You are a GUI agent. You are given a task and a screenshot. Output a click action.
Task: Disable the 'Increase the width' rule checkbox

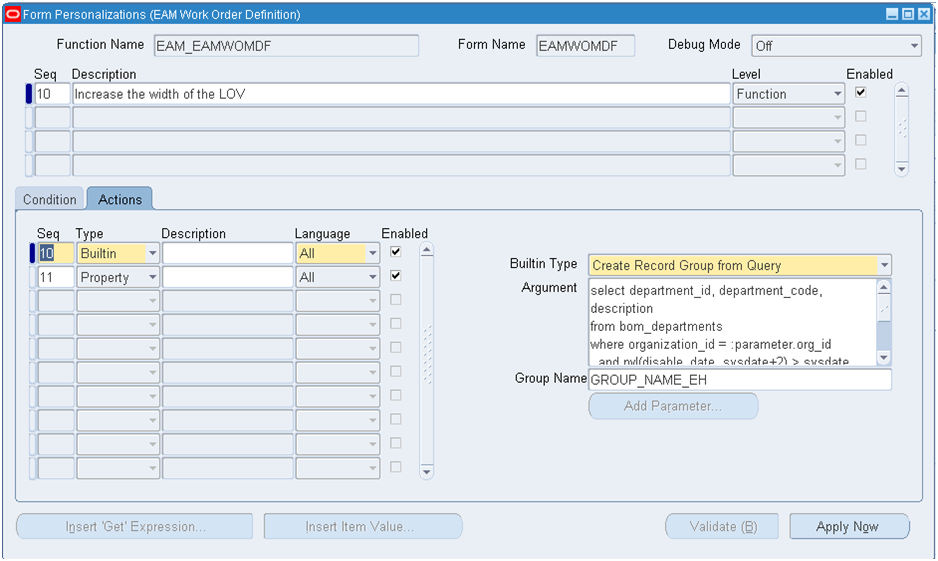click(x=860, y=93)
